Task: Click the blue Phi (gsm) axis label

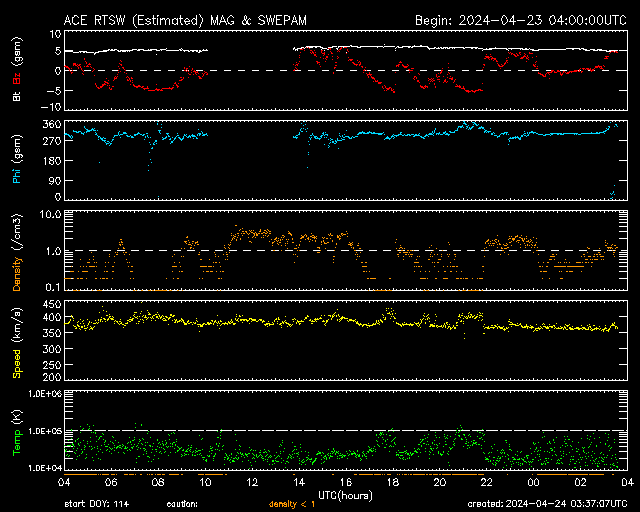Action: [x=16, y=163]
